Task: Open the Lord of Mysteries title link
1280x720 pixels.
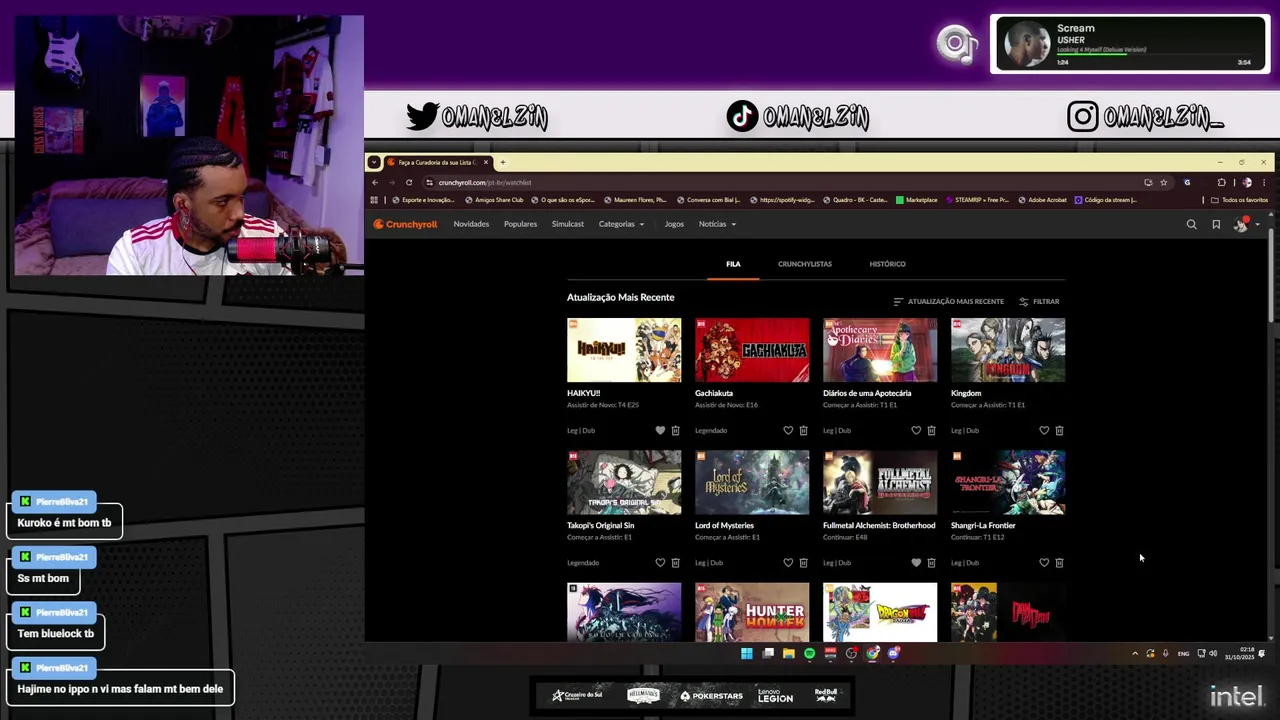Action: [x=724, y=525]
